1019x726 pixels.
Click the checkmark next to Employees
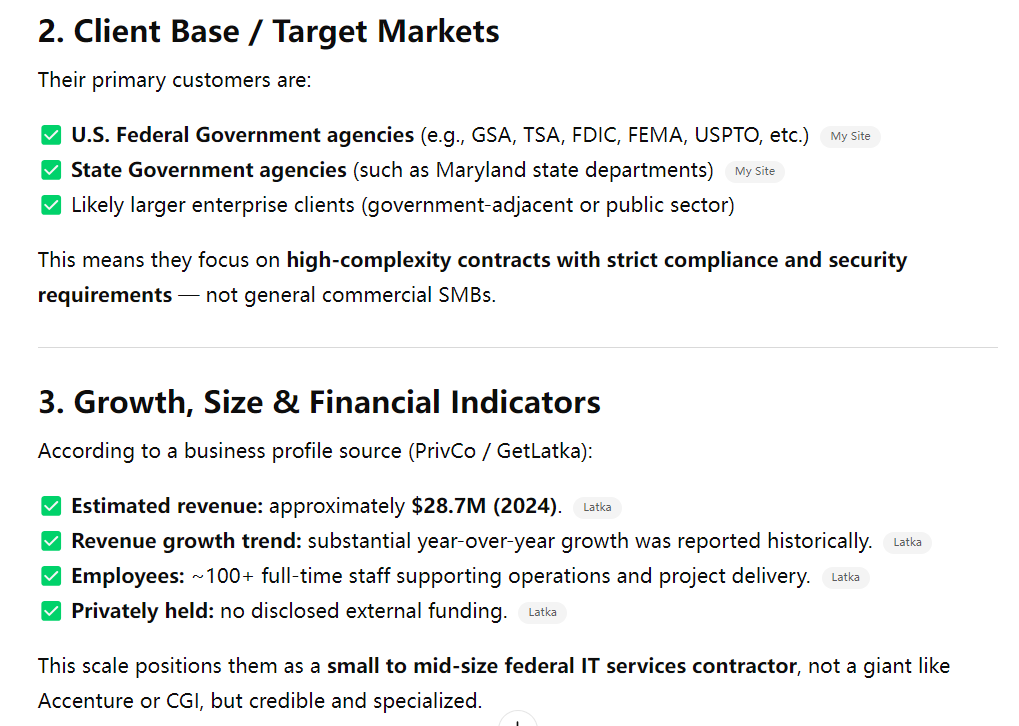point(51,576)
